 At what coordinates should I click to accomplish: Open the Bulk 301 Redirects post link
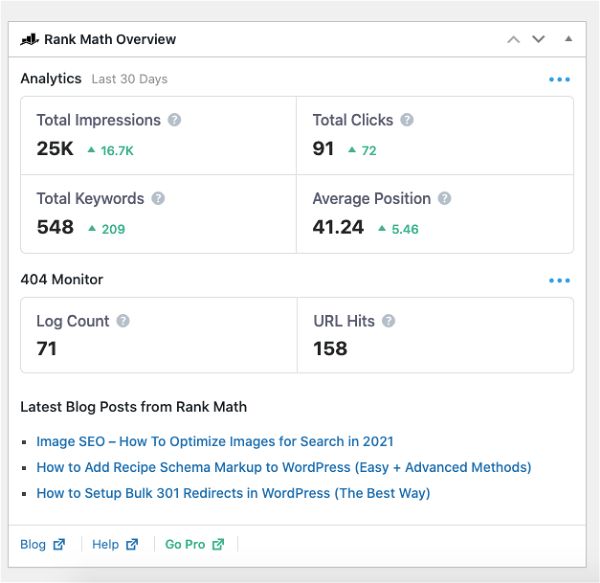233,493
